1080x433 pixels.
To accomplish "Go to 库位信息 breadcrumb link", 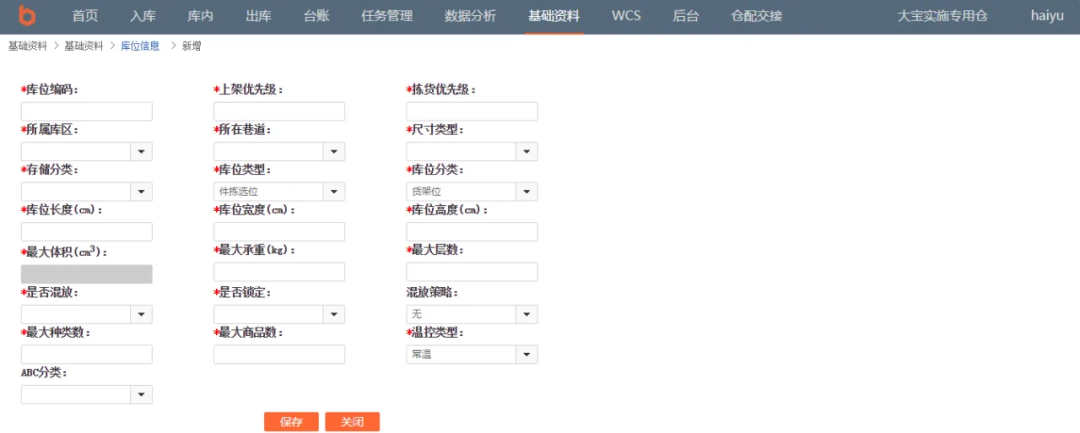I will click(140, 46).
